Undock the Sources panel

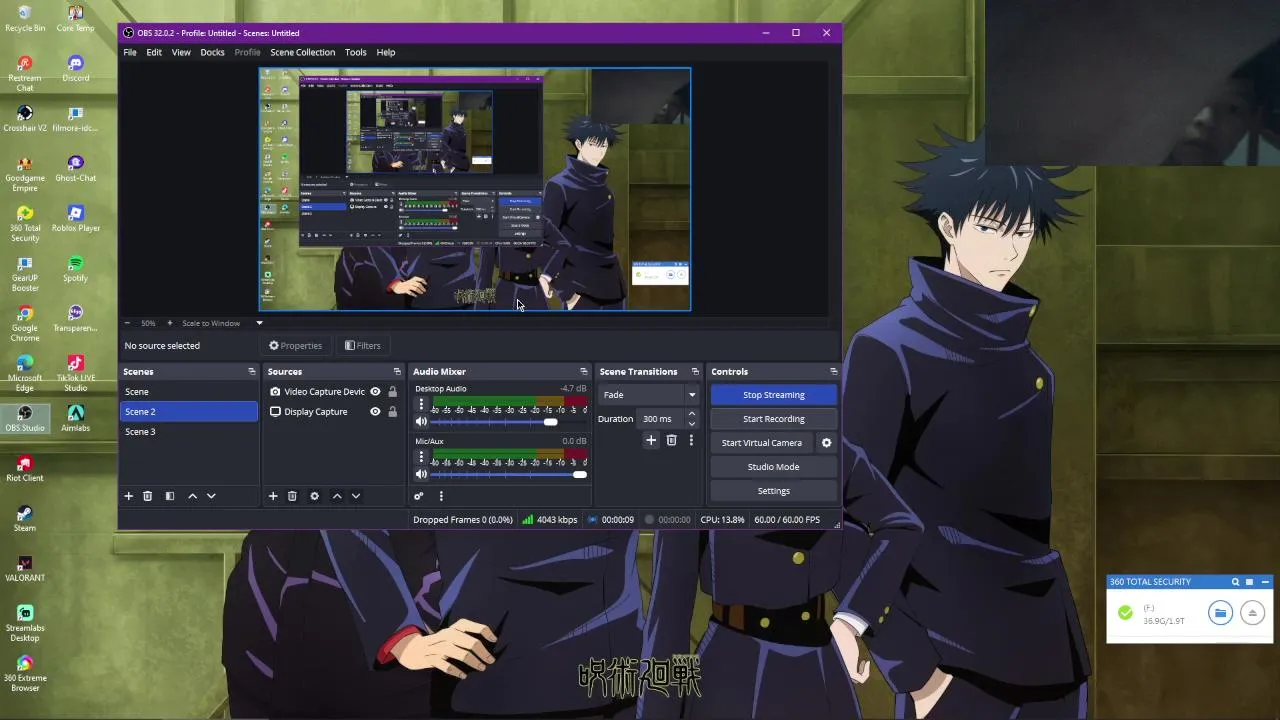pyautogui.click(x=397, y=372)
